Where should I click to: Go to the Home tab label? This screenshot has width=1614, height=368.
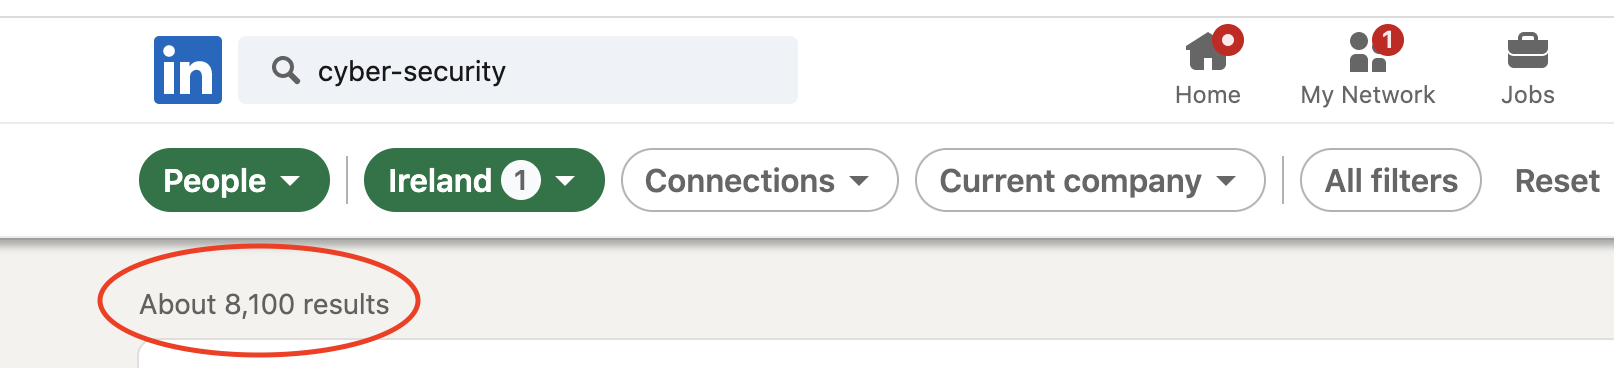point(1207,95)
